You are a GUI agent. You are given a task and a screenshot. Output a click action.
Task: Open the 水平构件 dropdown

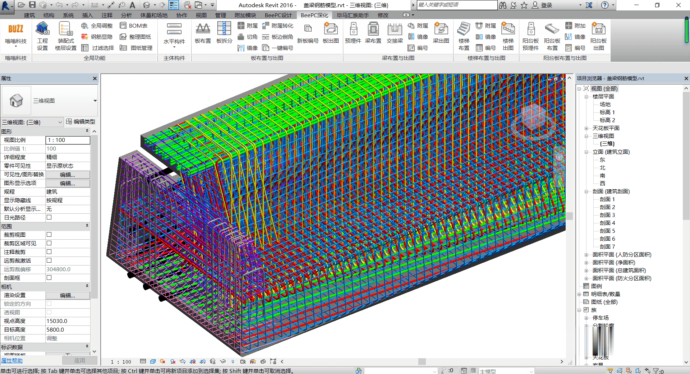pos(174,34)
